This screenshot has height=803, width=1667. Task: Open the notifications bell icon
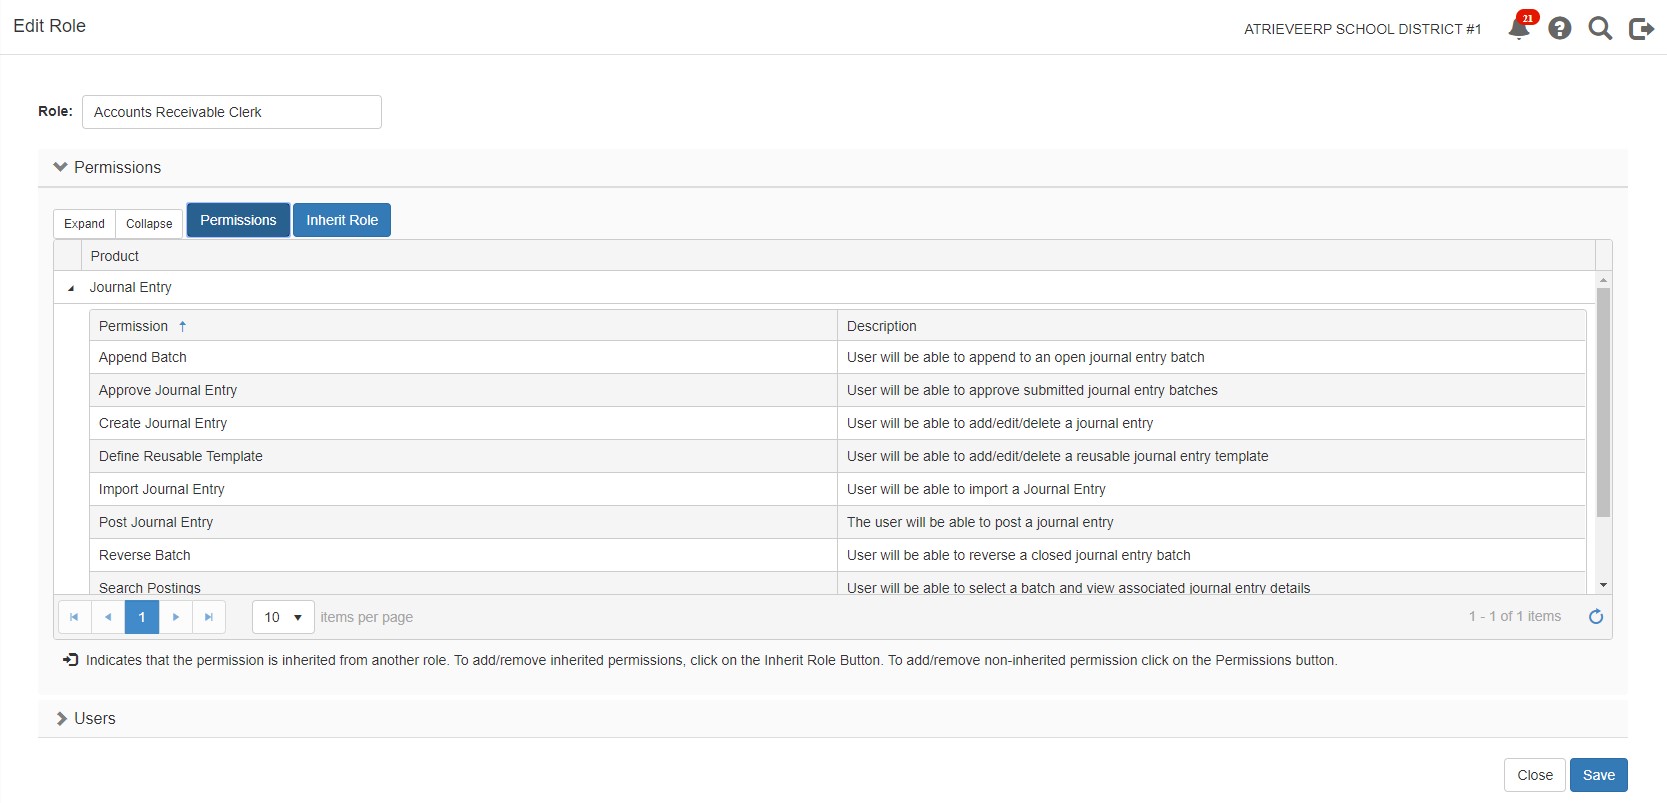pyautogui.click(x=1518, y=28)
